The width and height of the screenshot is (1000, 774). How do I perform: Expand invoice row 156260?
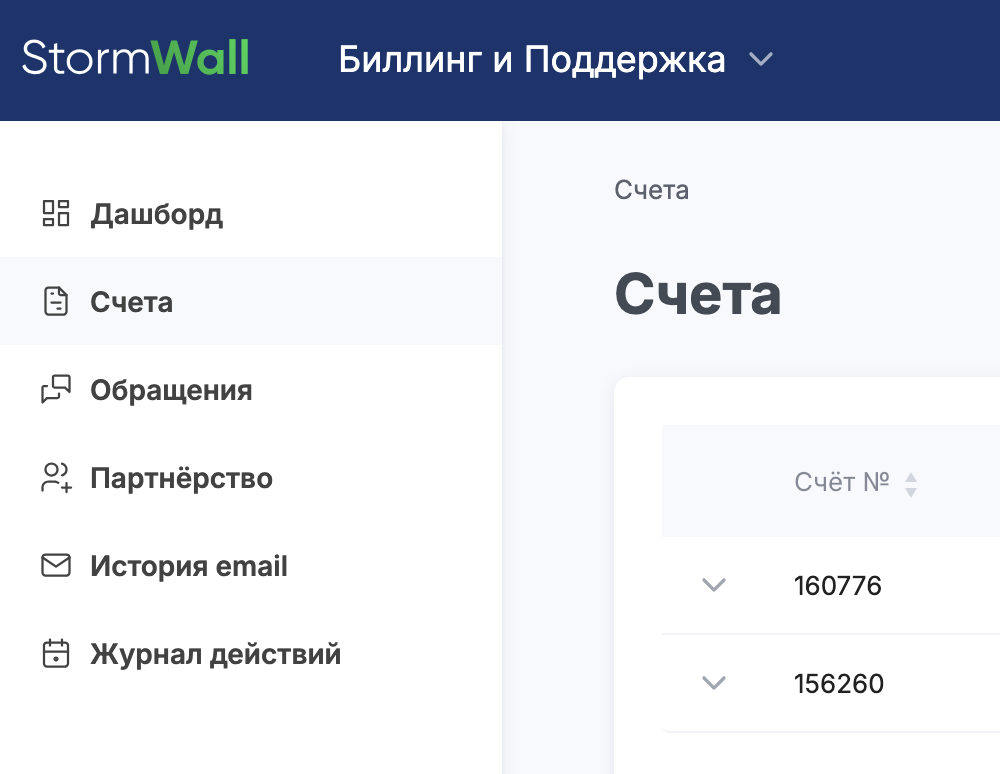tap(713, 683)
